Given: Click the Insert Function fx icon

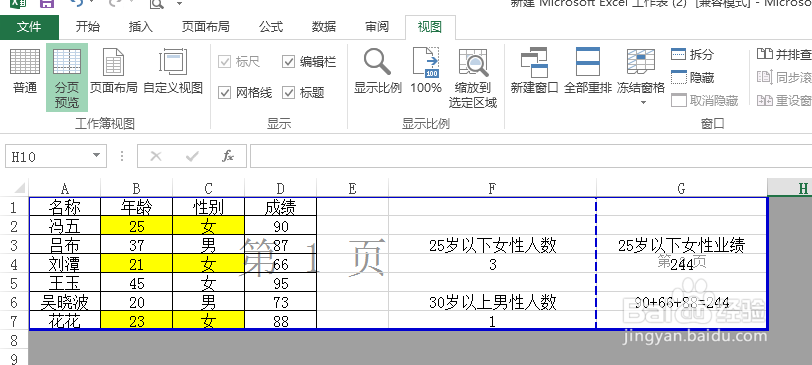Looking at the screenshot, I should pos(228,156).
